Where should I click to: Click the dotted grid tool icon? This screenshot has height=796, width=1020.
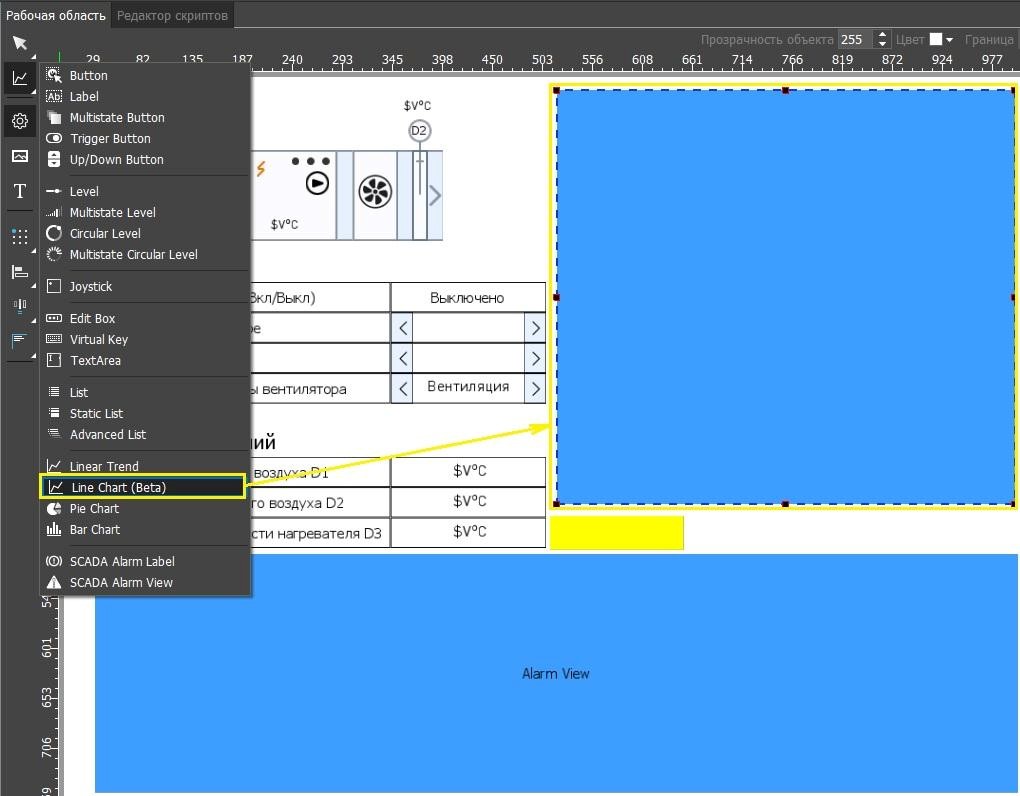(19, 237)
